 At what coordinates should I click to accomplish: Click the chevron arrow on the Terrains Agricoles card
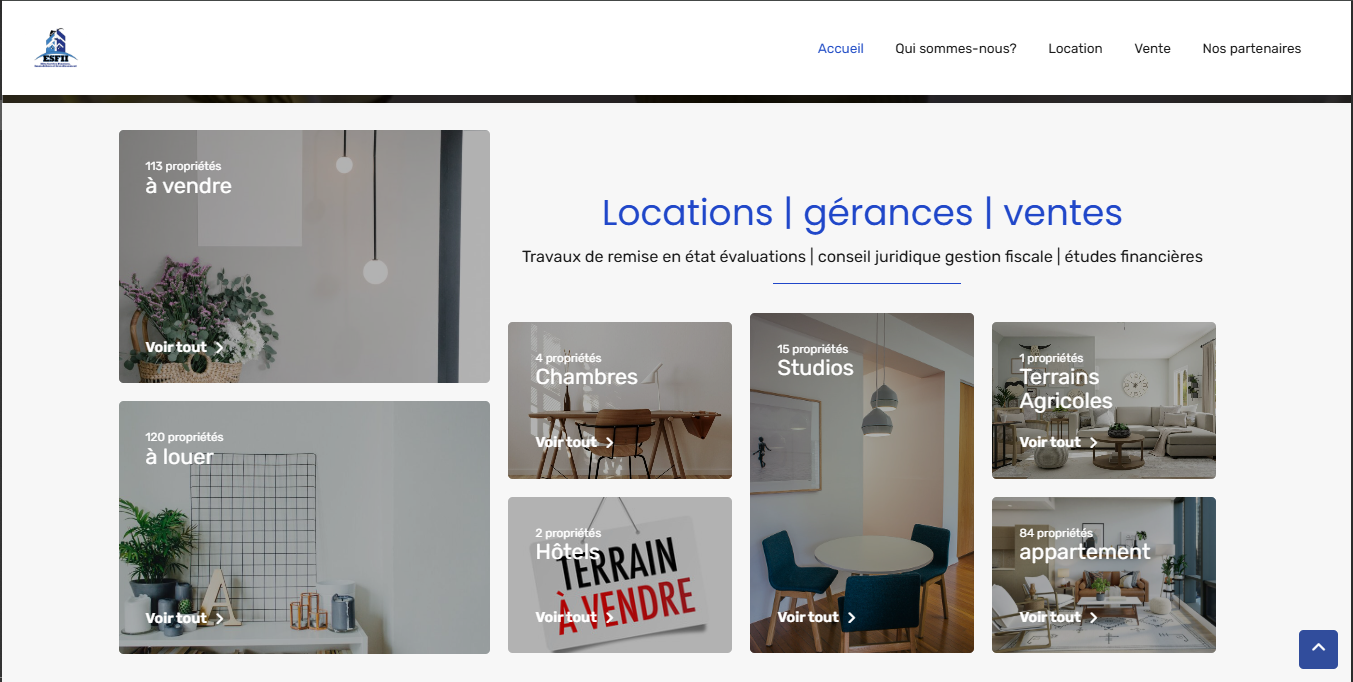coord(1094,443)
